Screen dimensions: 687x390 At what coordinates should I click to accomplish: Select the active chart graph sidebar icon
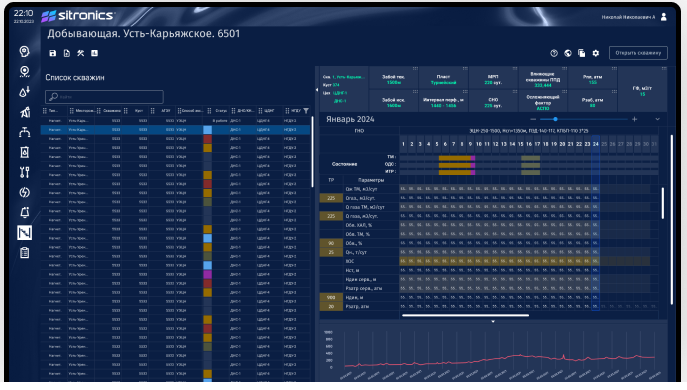pyautogui.click(x=25, y=233)
